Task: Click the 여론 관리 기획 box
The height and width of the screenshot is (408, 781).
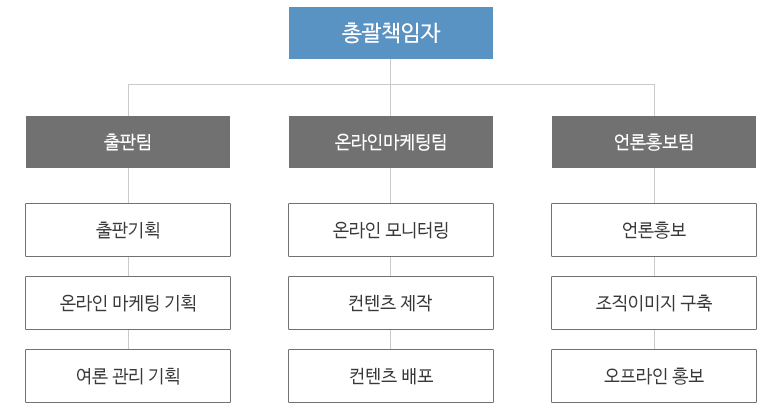Action: 128,376
